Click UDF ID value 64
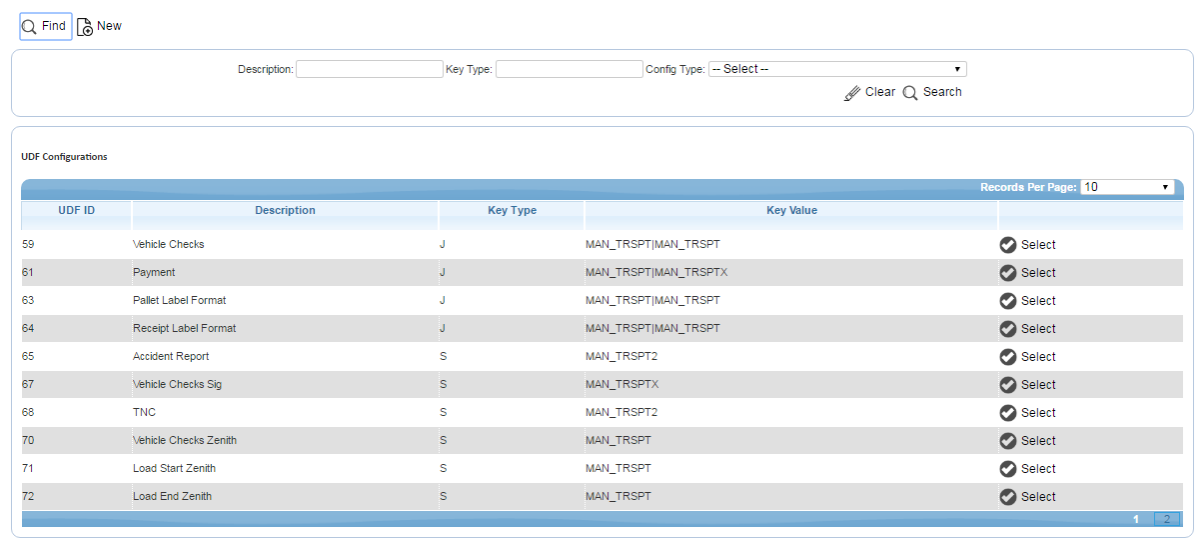This screenshot has height=548, width=1202. (x=28, y=329)
